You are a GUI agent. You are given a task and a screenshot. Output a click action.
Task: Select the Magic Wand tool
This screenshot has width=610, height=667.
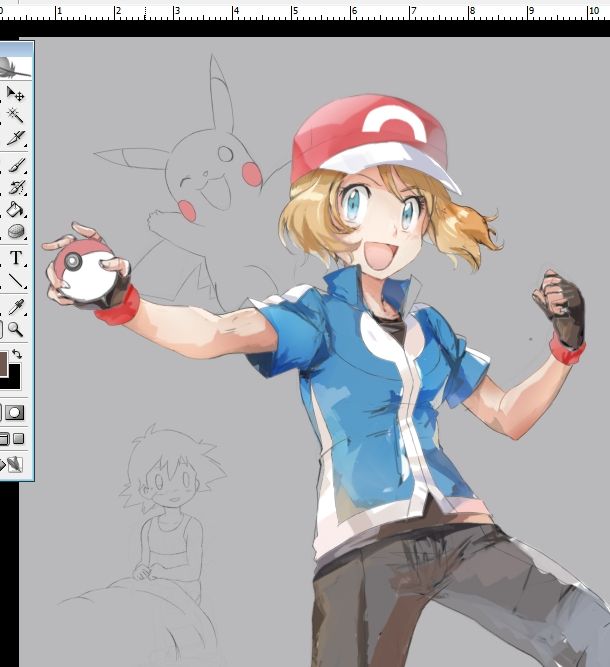[x=15, y=115]
